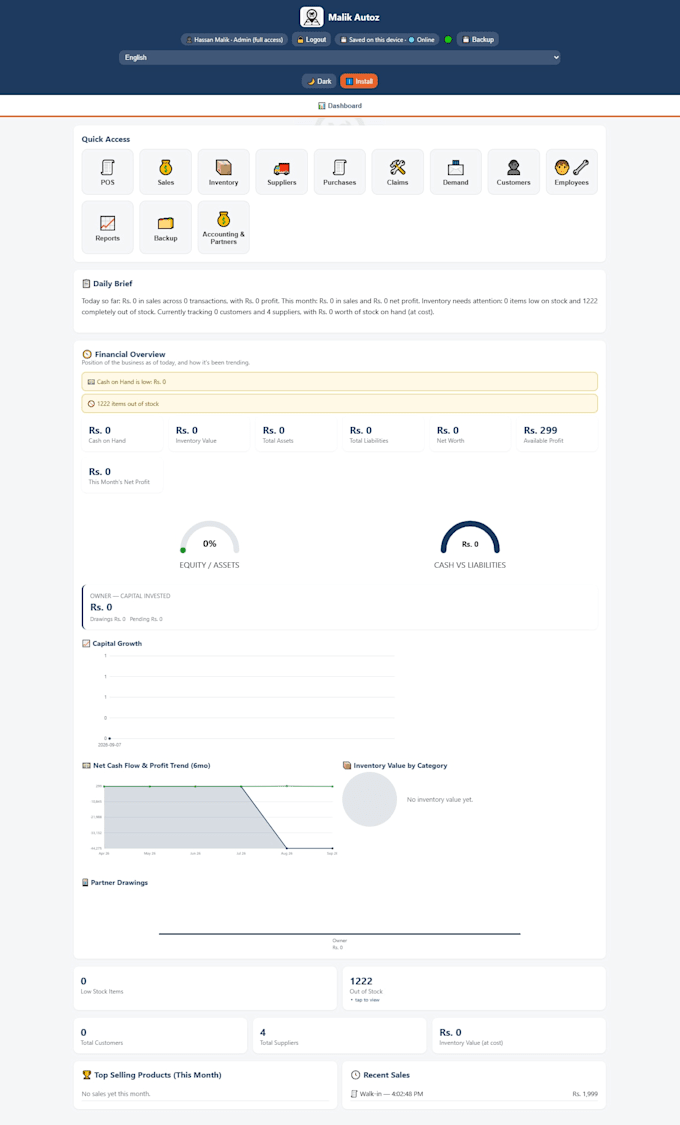The width and height of the screenshot is (680, 1125).
Task: Click the Total Customers card
Action: click(x=160, y=1035)
